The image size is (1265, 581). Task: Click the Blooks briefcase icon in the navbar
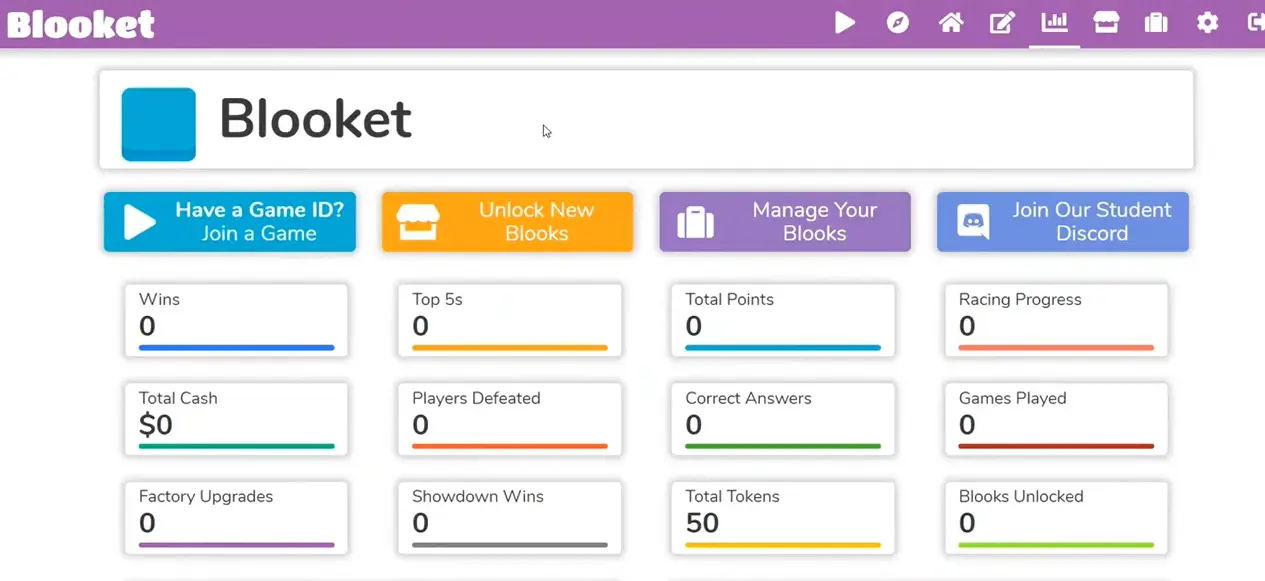click(1156, 22)
